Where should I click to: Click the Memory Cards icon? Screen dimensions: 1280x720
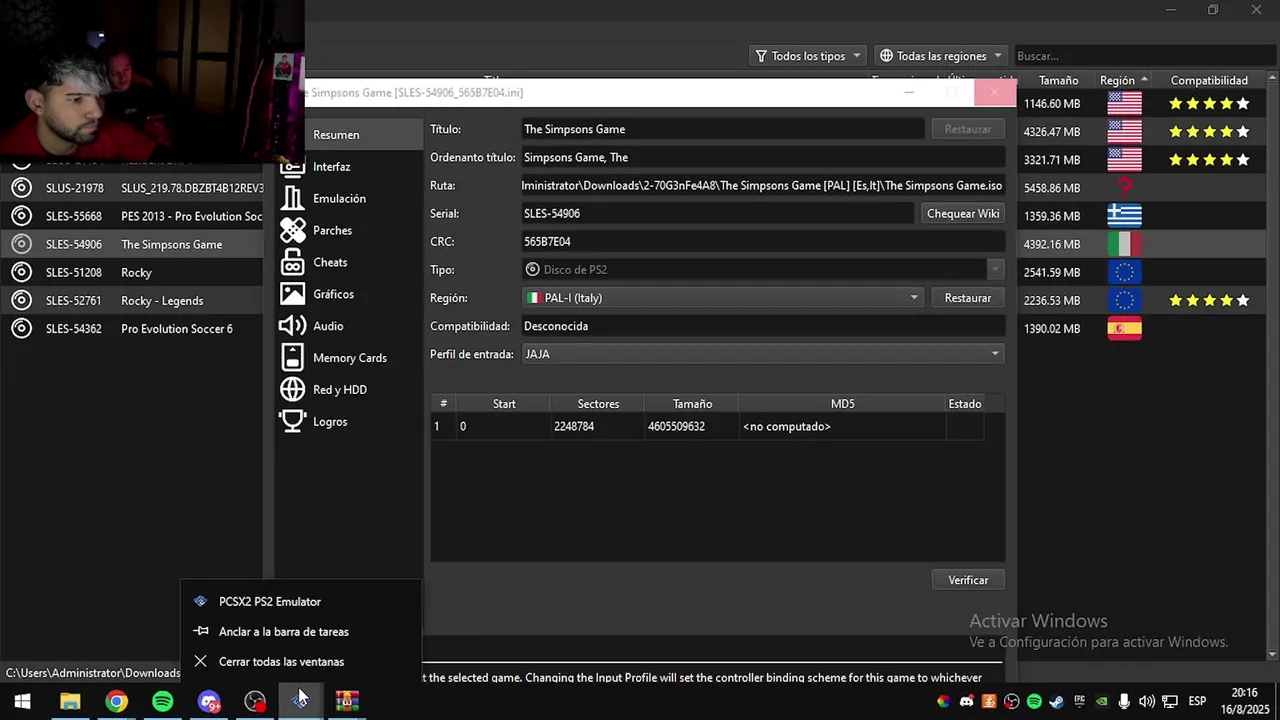click(x=293, y=358)
